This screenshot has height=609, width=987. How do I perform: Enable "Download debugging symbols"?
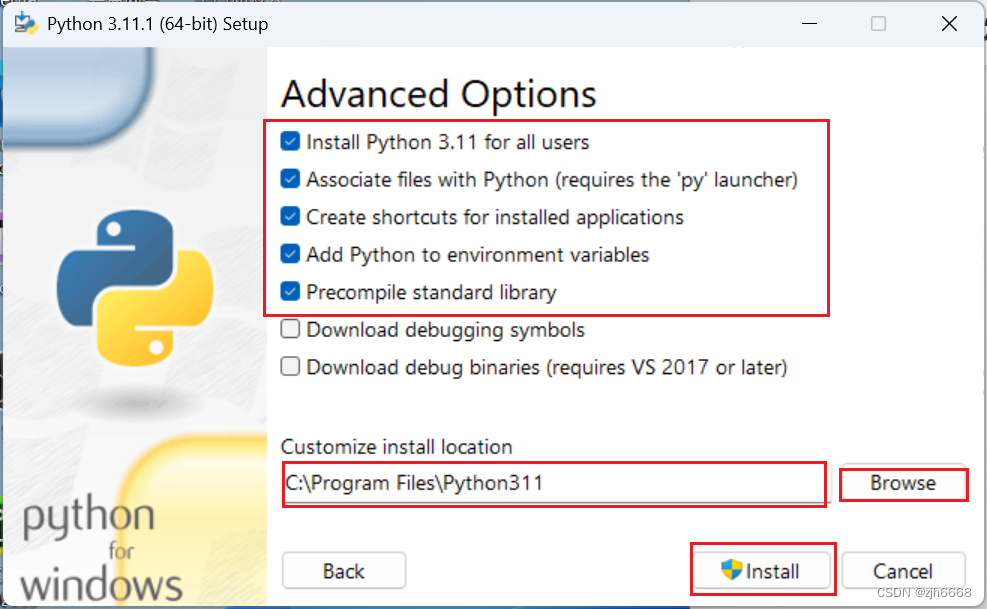click(x=290, y=329)
